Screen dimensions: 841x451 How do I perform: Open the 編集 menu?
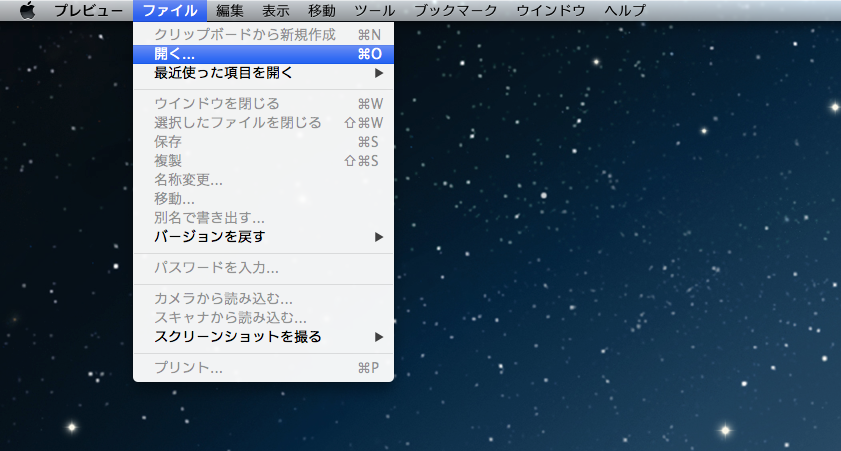coord(230,10)
